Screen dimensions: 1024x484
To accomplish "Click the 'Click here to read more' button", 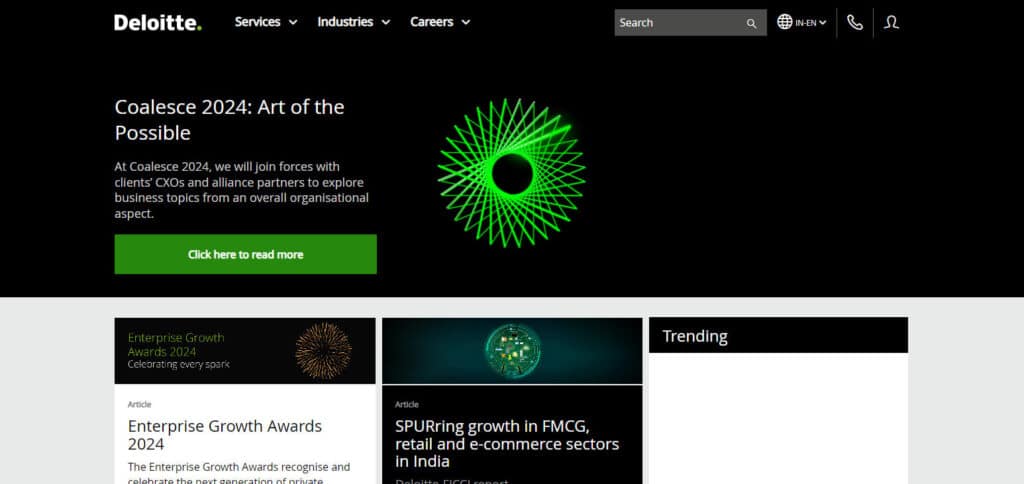I will (x=246, y=254).
